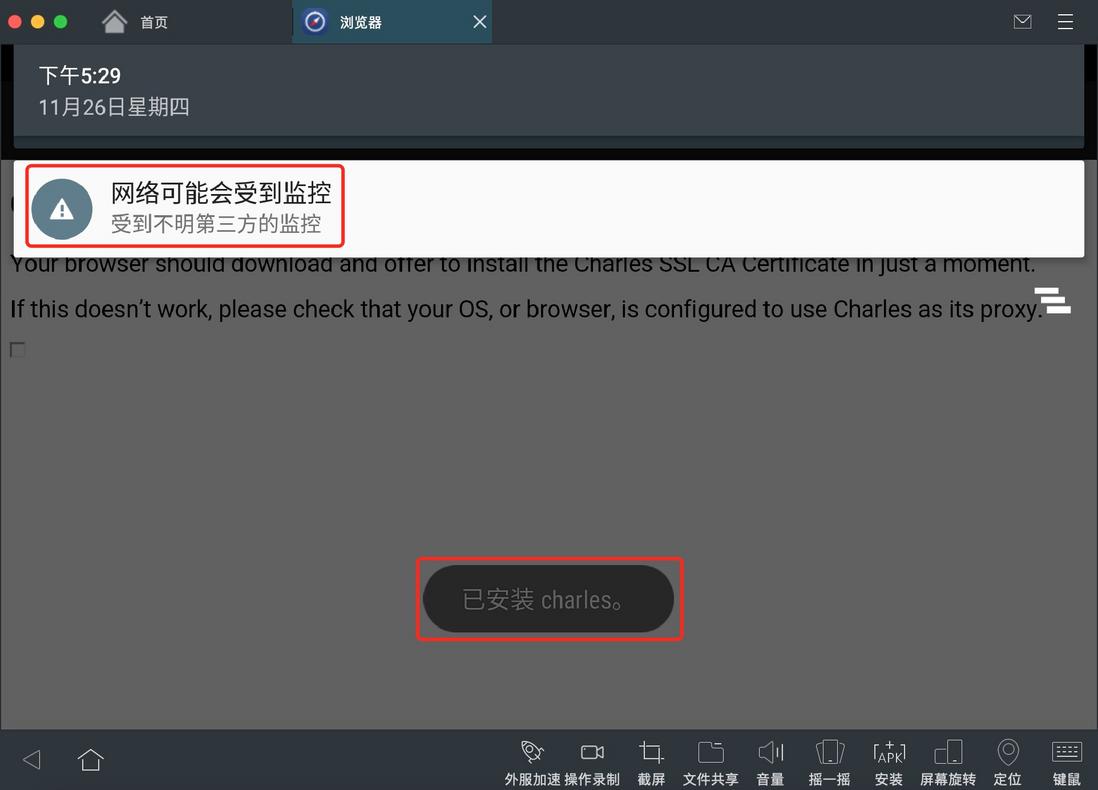Tap the 已安装 charles toast message
The width and height of the screenshot is (1098, 790).
point(548,600)
